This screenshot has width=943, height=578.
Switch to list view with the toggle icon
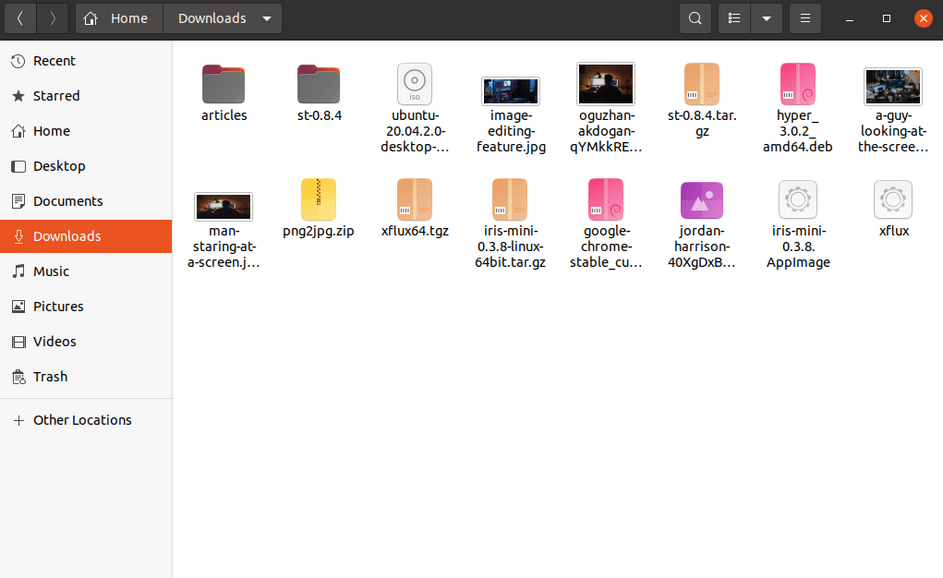(x=734, y=19)
